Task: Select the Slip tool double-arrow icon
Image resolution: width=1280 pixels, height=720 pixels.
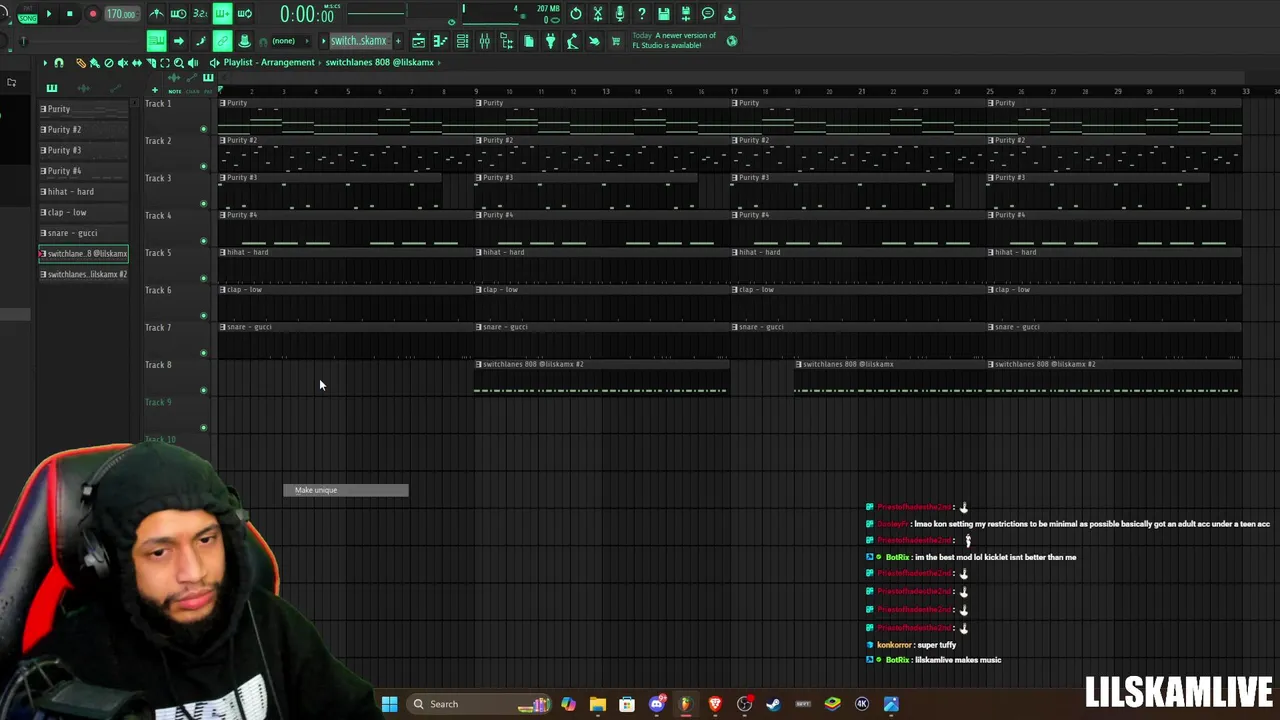Action: (x=137, y=63)
